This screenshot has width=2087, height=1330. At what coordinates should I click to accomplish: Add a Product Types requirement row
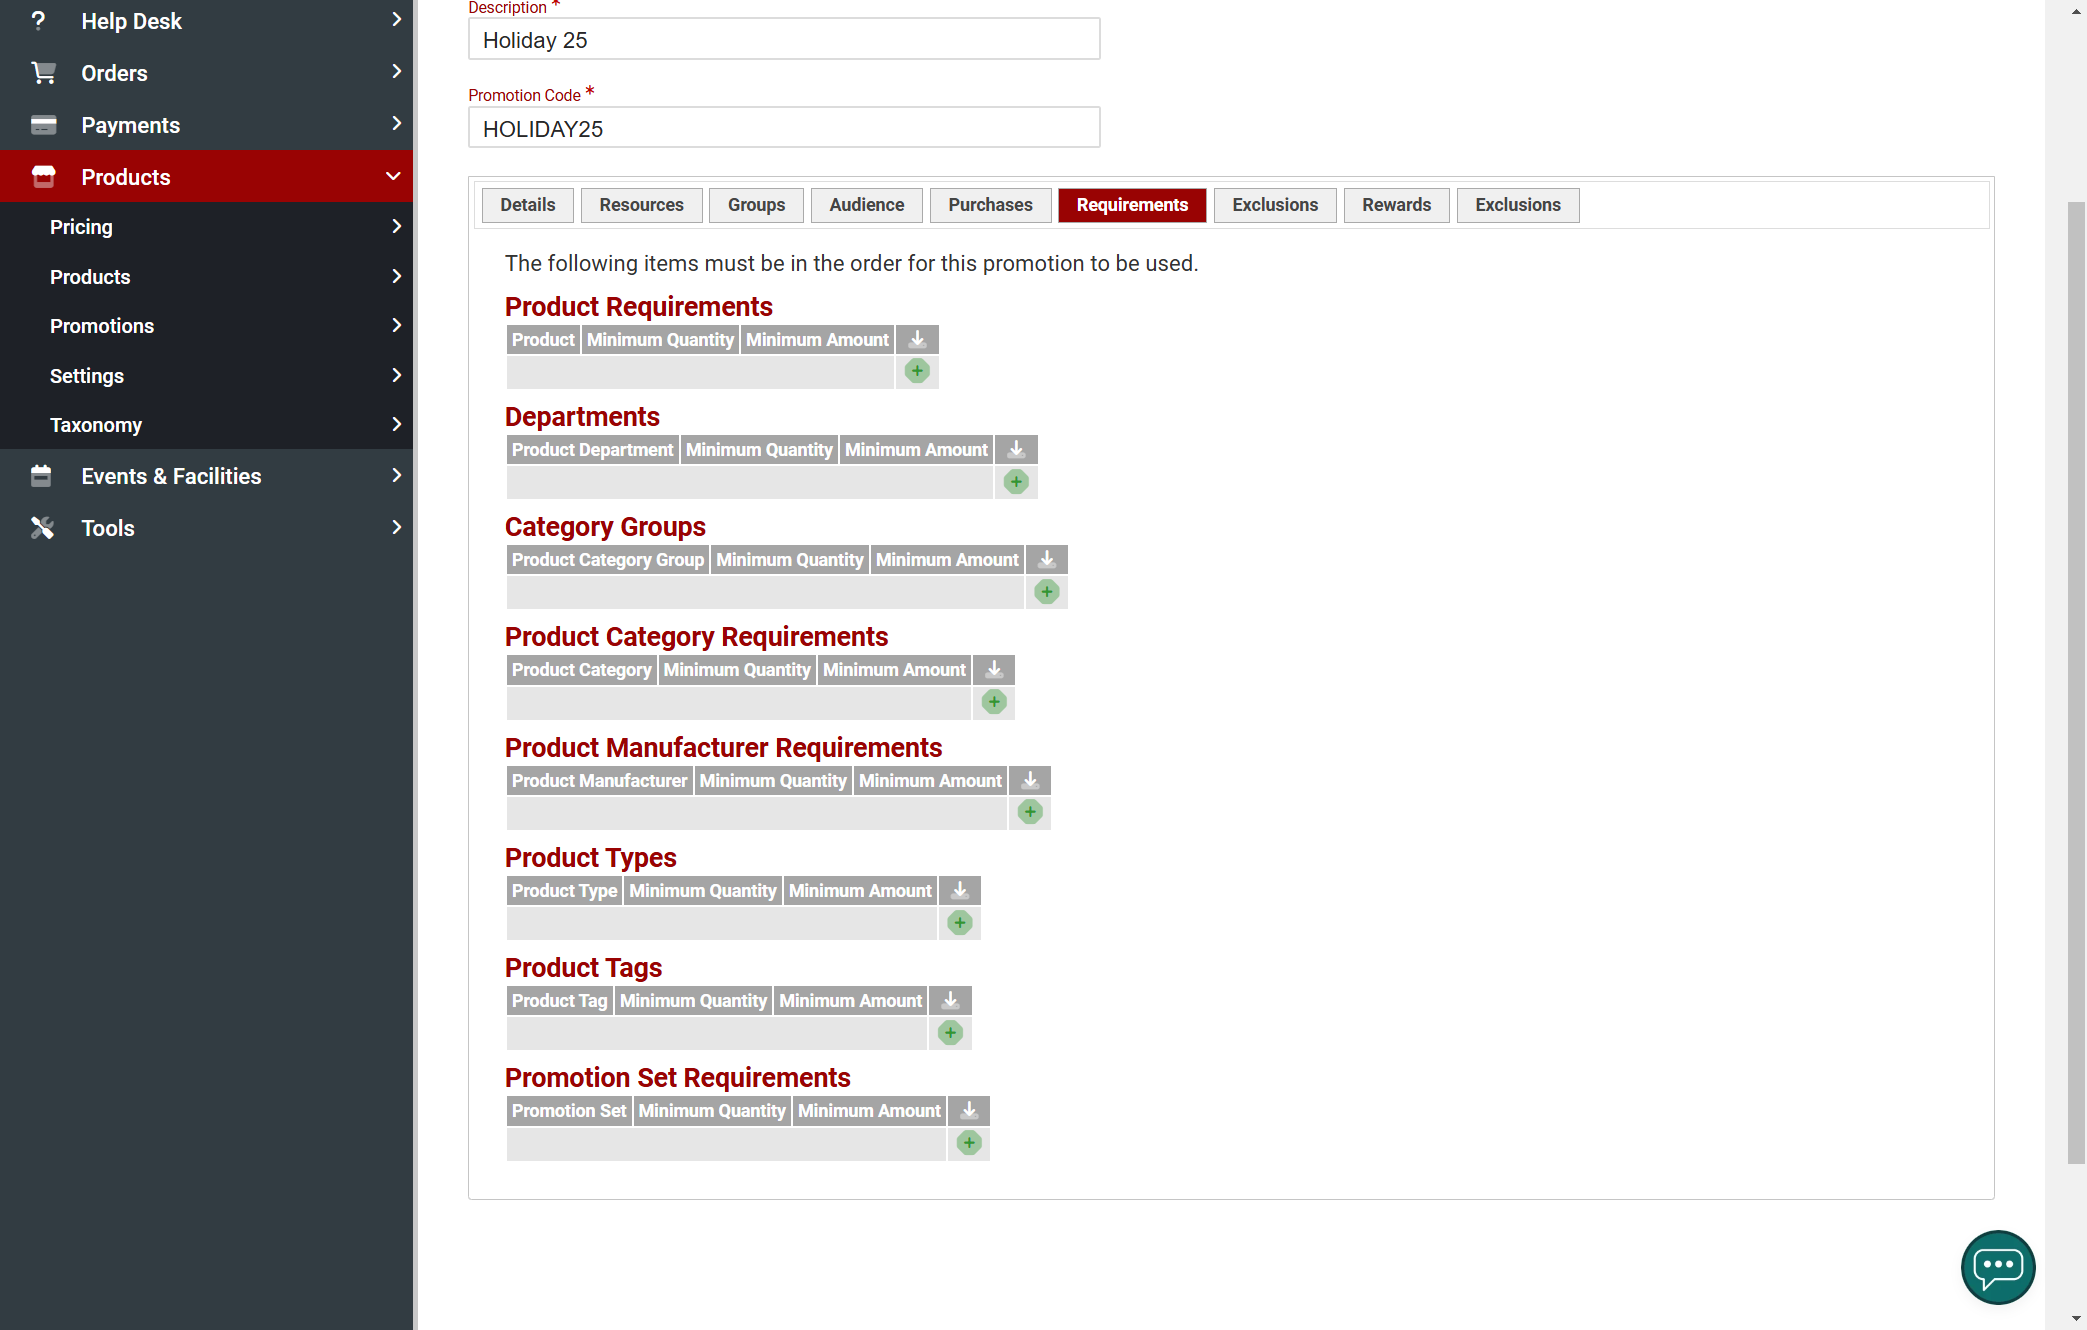[960, 923]
